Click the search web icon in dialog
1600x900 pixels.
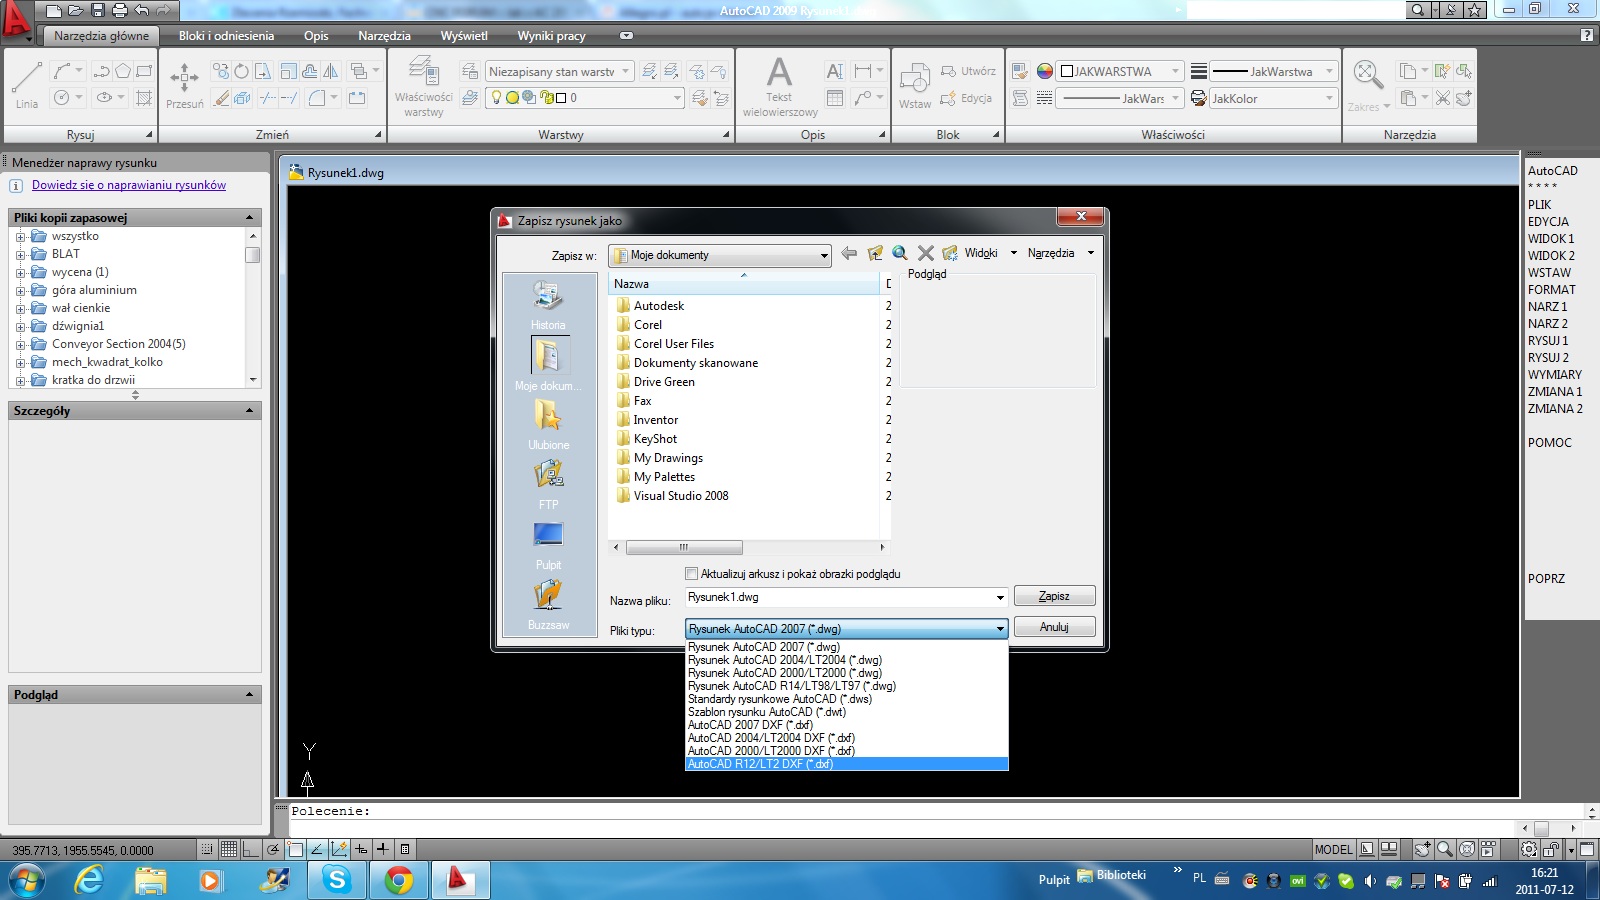click(900, 253)
